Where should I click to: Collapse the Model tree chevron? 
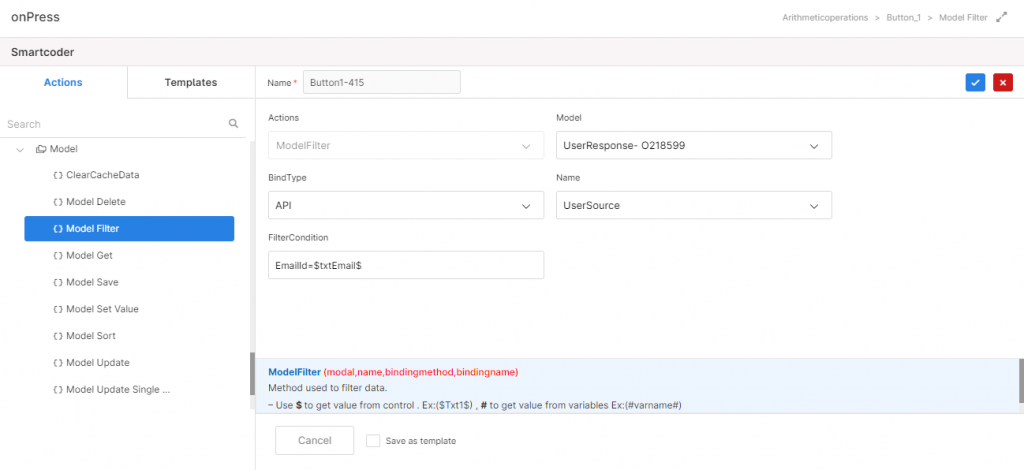20,149
